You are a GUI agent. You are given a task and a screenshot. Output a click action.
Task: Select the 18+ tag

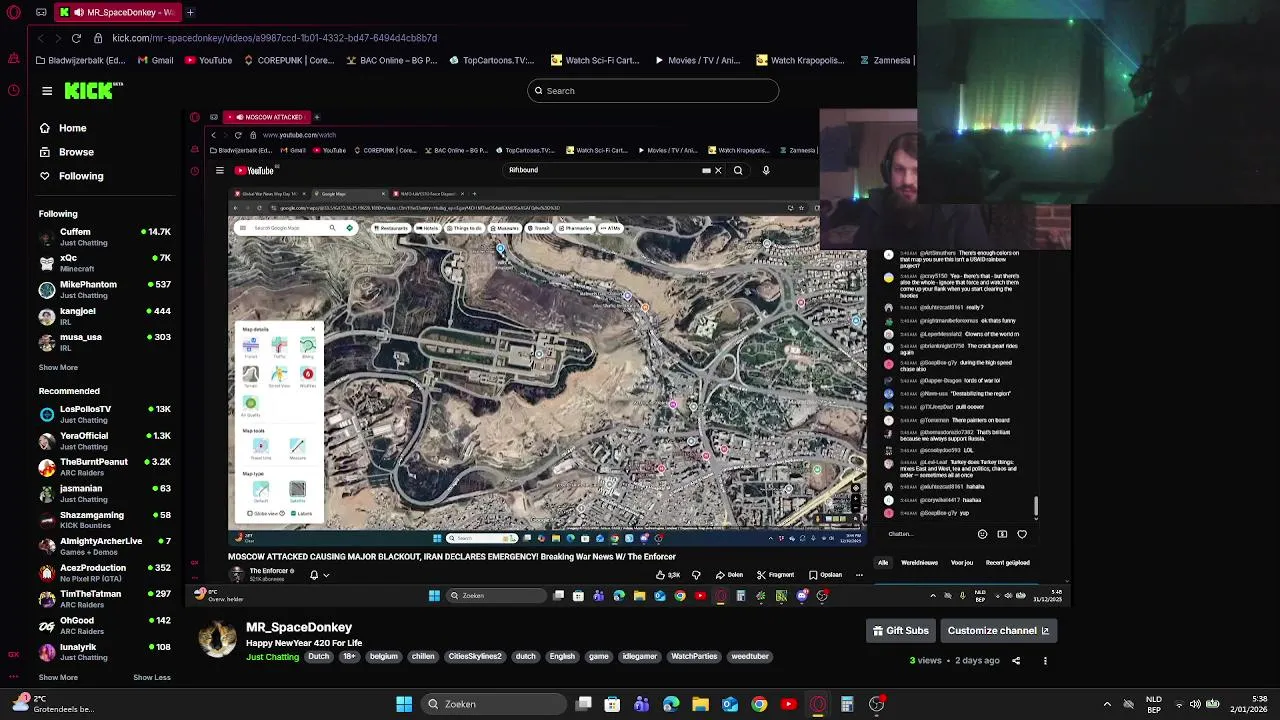(x=349, y=657)
